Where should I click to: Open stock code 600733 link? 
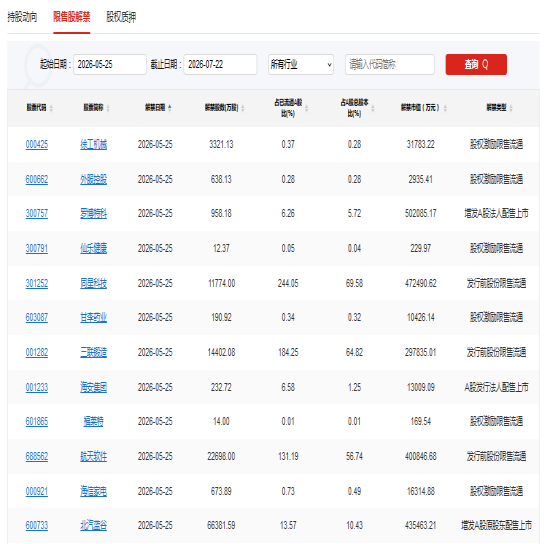point(37,525)
